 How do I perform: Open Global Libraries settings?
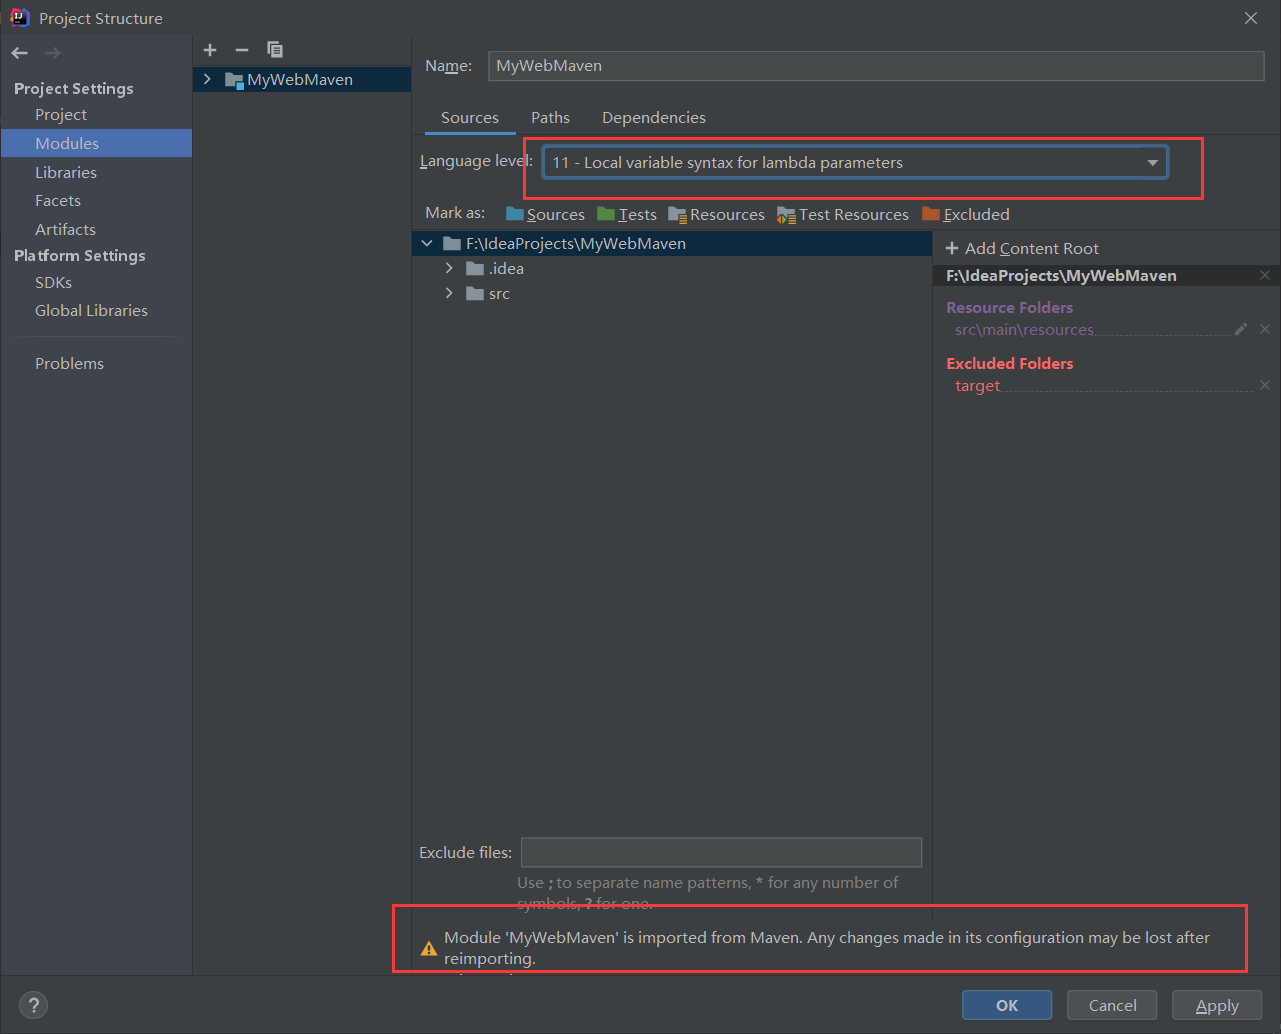click(91, 310)
